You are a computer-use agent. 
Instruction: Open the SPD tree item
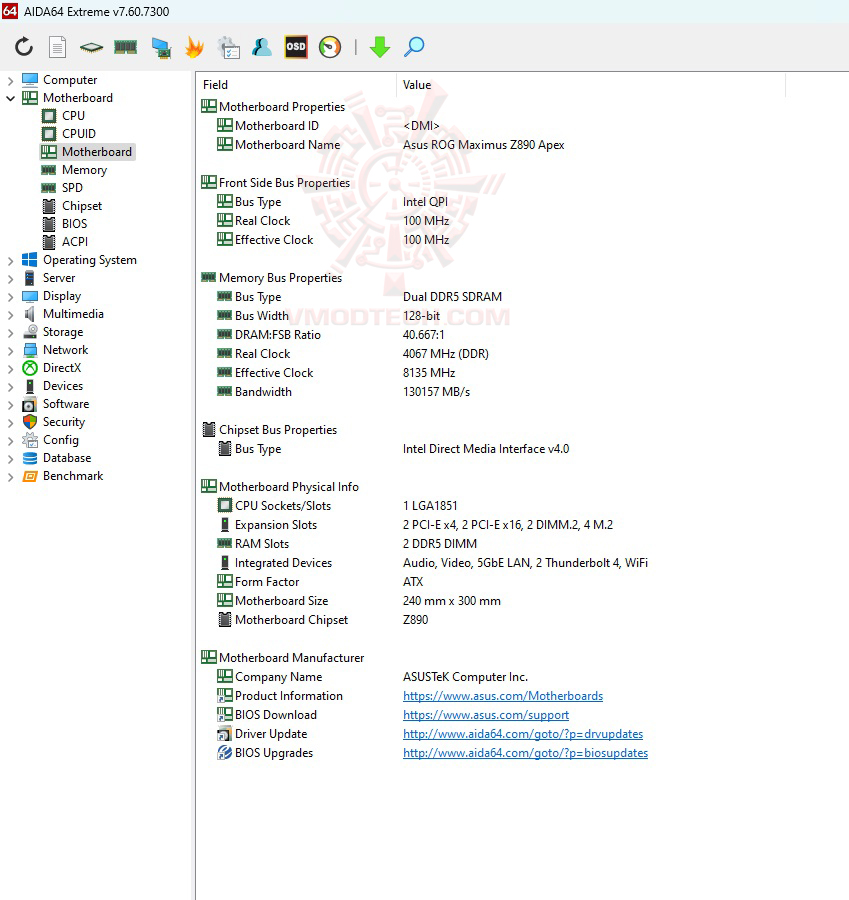point(72,188)
